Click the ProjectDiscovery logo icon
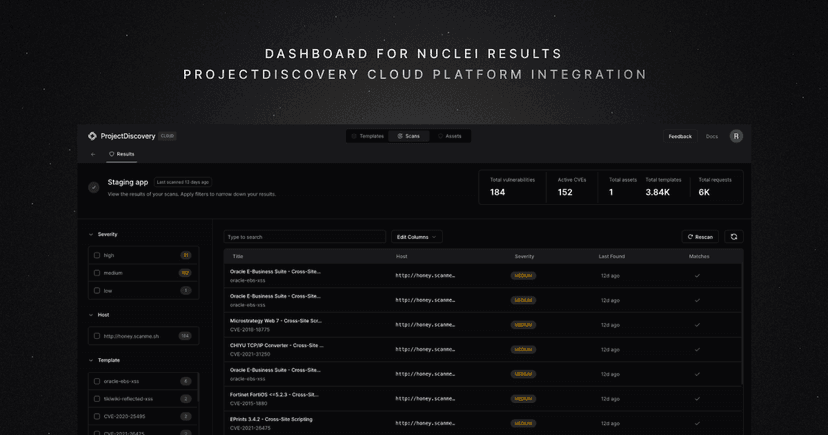This screenshot has width=828, height=435. click(x=92, y=136)
